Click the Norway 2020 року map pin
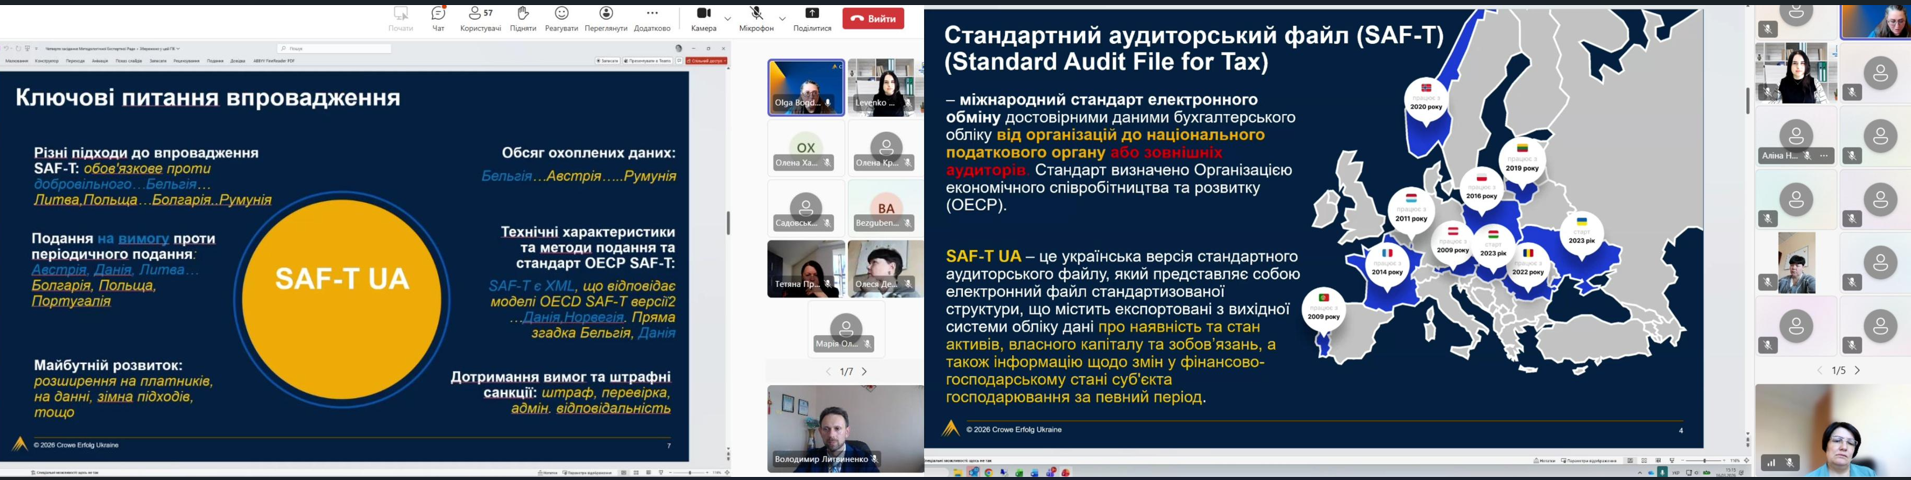 pyautogui.click(x=1426, y=99)
